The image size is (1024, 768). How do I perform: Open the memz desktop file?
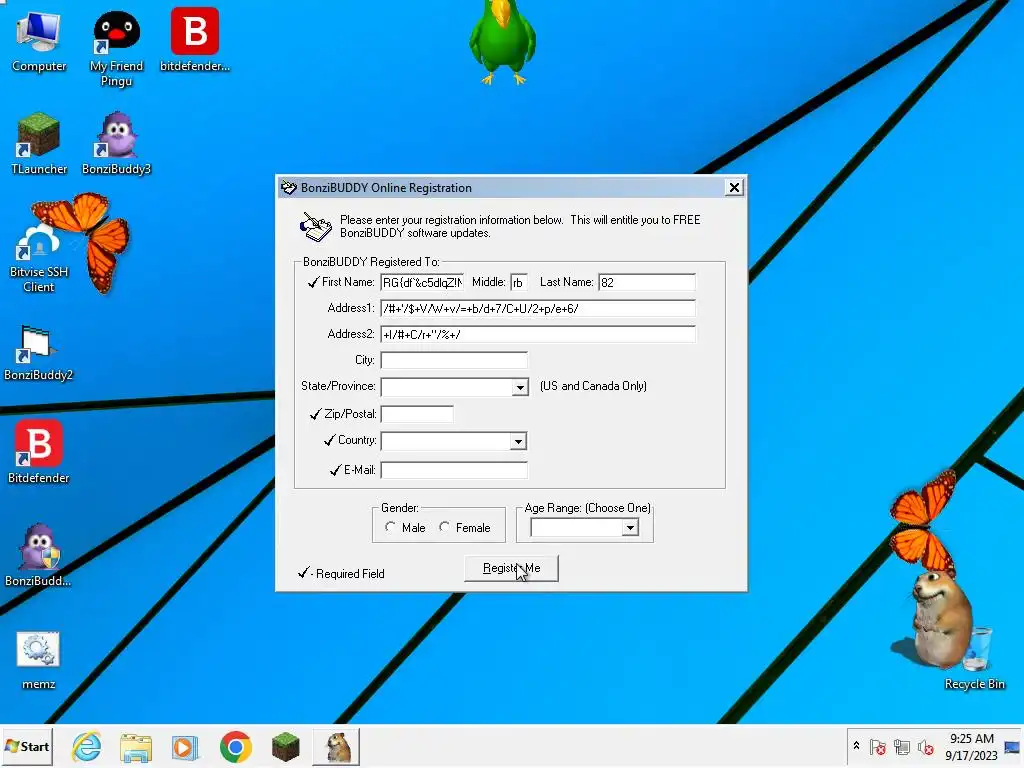39,660
